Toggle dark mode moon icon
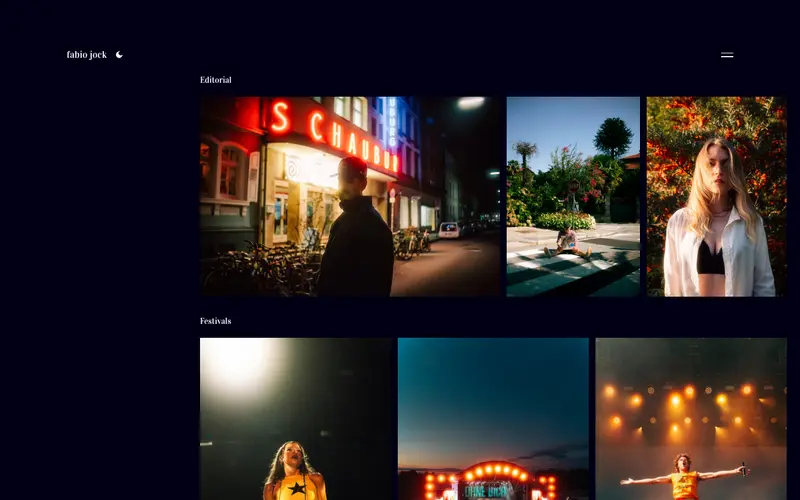Screen dimensions: 800x500 119,55
